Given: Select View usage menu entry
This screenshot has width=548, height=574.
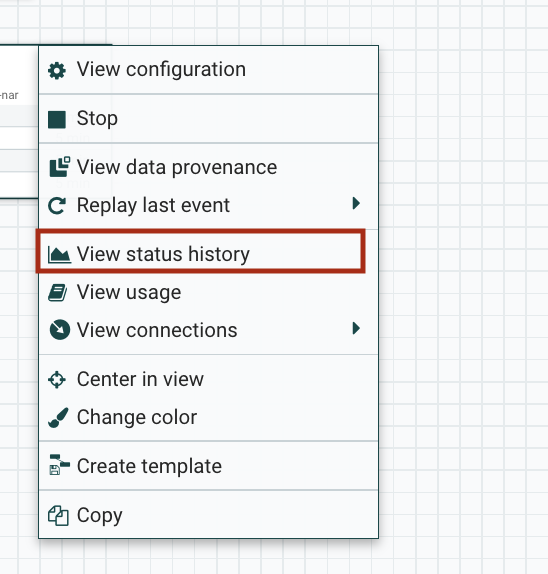Looking at the screenshot, I should (208, 292).
